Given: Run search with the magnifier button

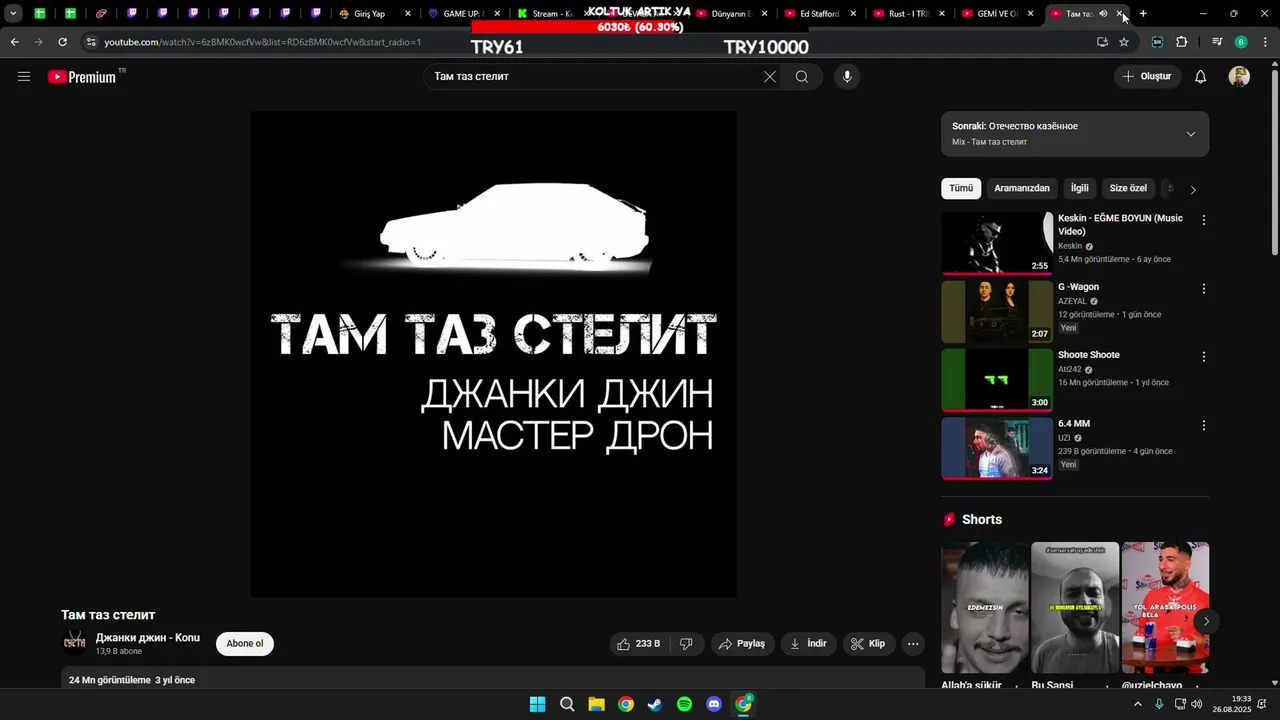Looking at the screenshot, I should click(802, 77).
